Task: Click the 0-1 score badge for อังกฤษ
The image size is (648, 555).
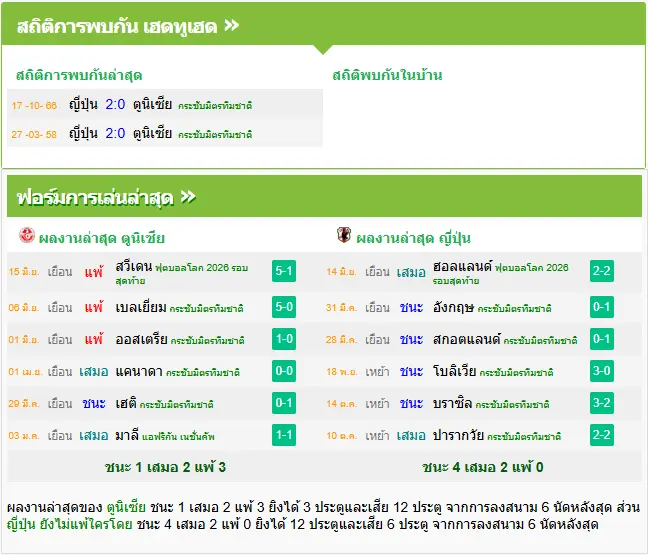Action: tap(602, 307)
